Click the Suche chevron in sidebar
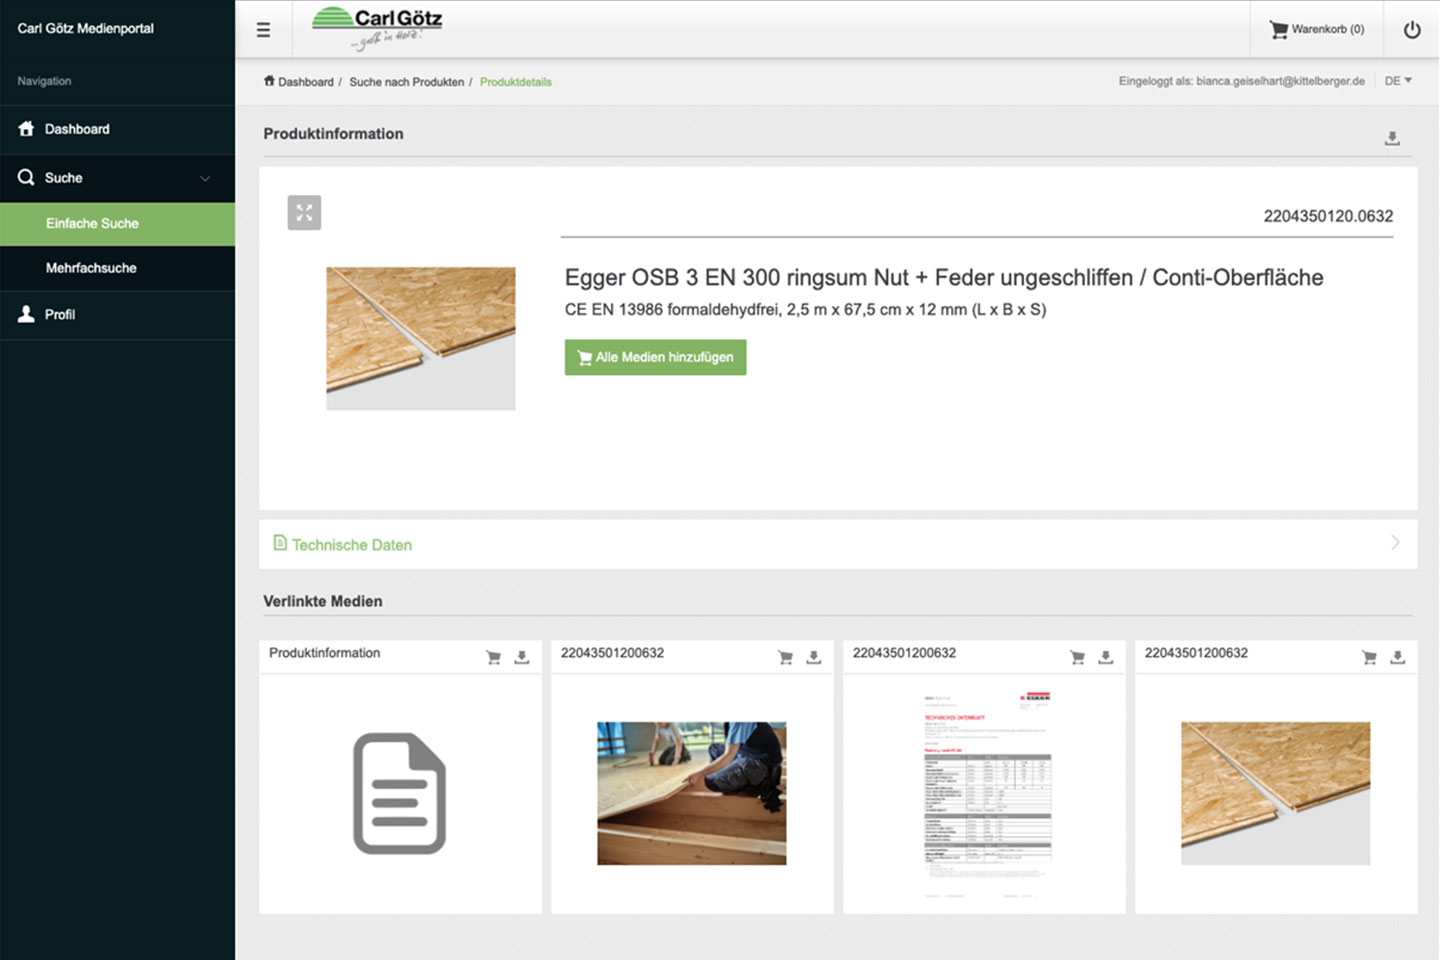This screenshot has width=1440, height=960. point(205,179)
